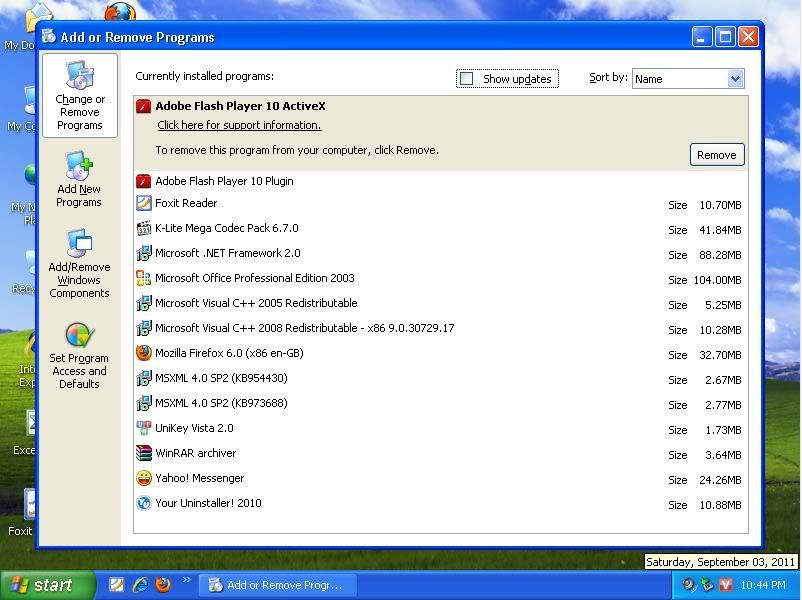
Task: Click the Remove button for Flash ActiveX
Action: point(717,155)
